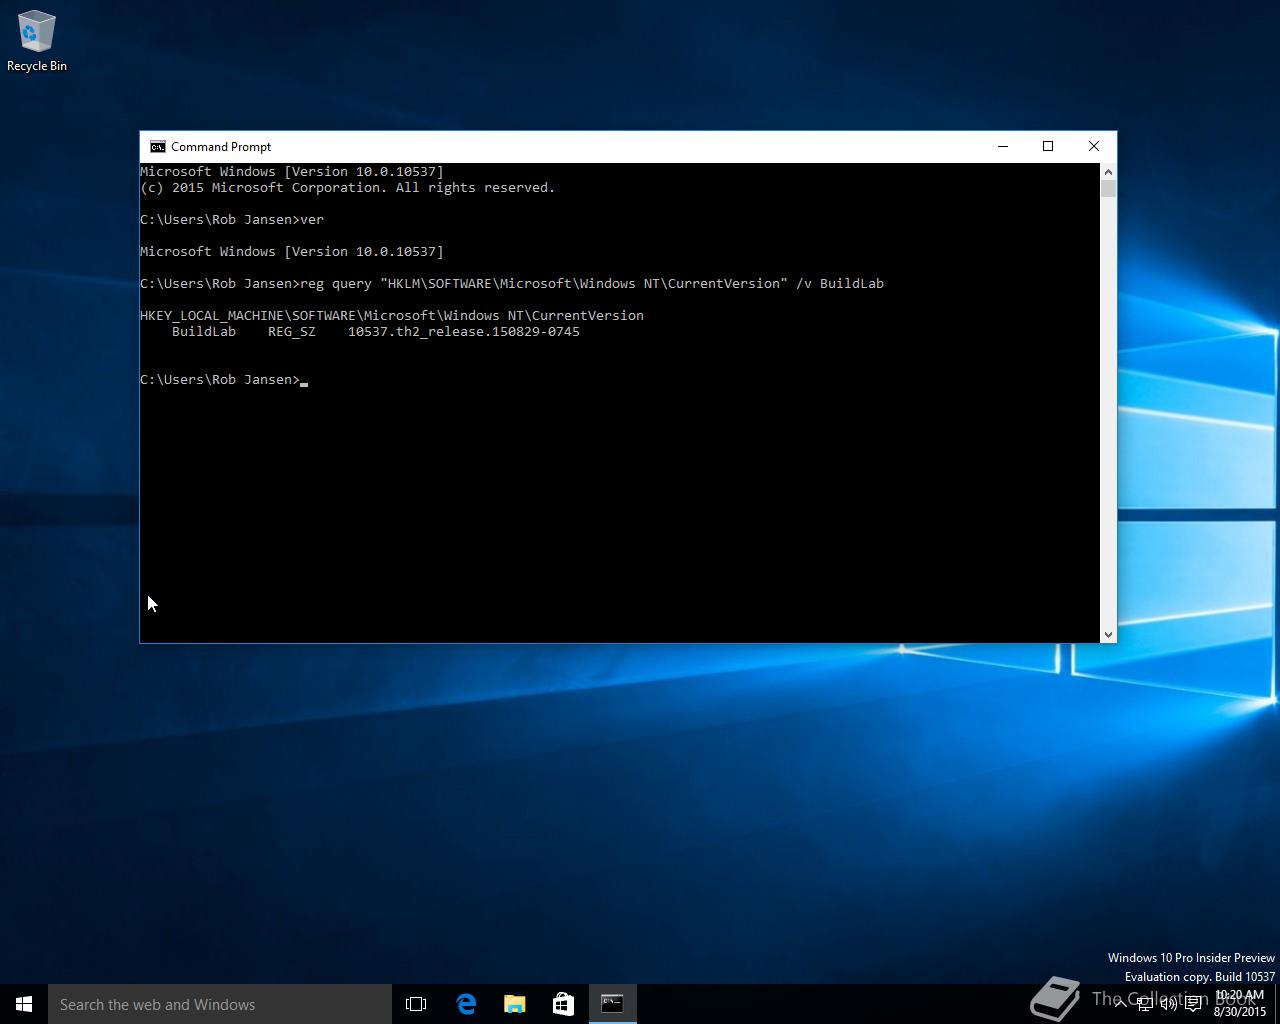The height and width of the screenshot is (1024, 1280).
Task: Click the HKEY_LOCAL_MACHINE registry path output line
Action: (392, 315)
